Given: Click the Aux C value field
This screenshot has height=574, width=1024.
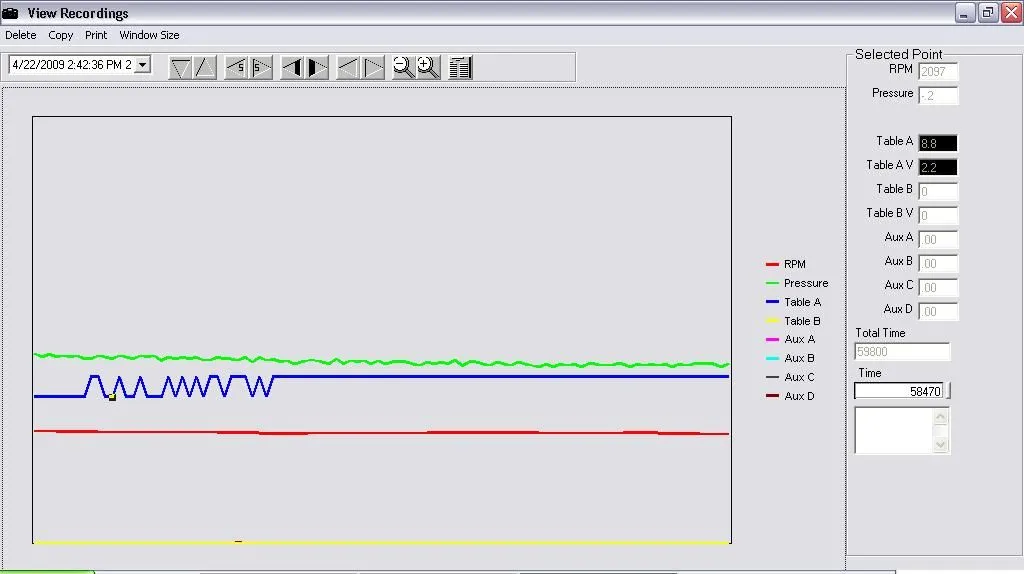Looking at the screenshot, I should pyautogui.click(x=938, y=287).
